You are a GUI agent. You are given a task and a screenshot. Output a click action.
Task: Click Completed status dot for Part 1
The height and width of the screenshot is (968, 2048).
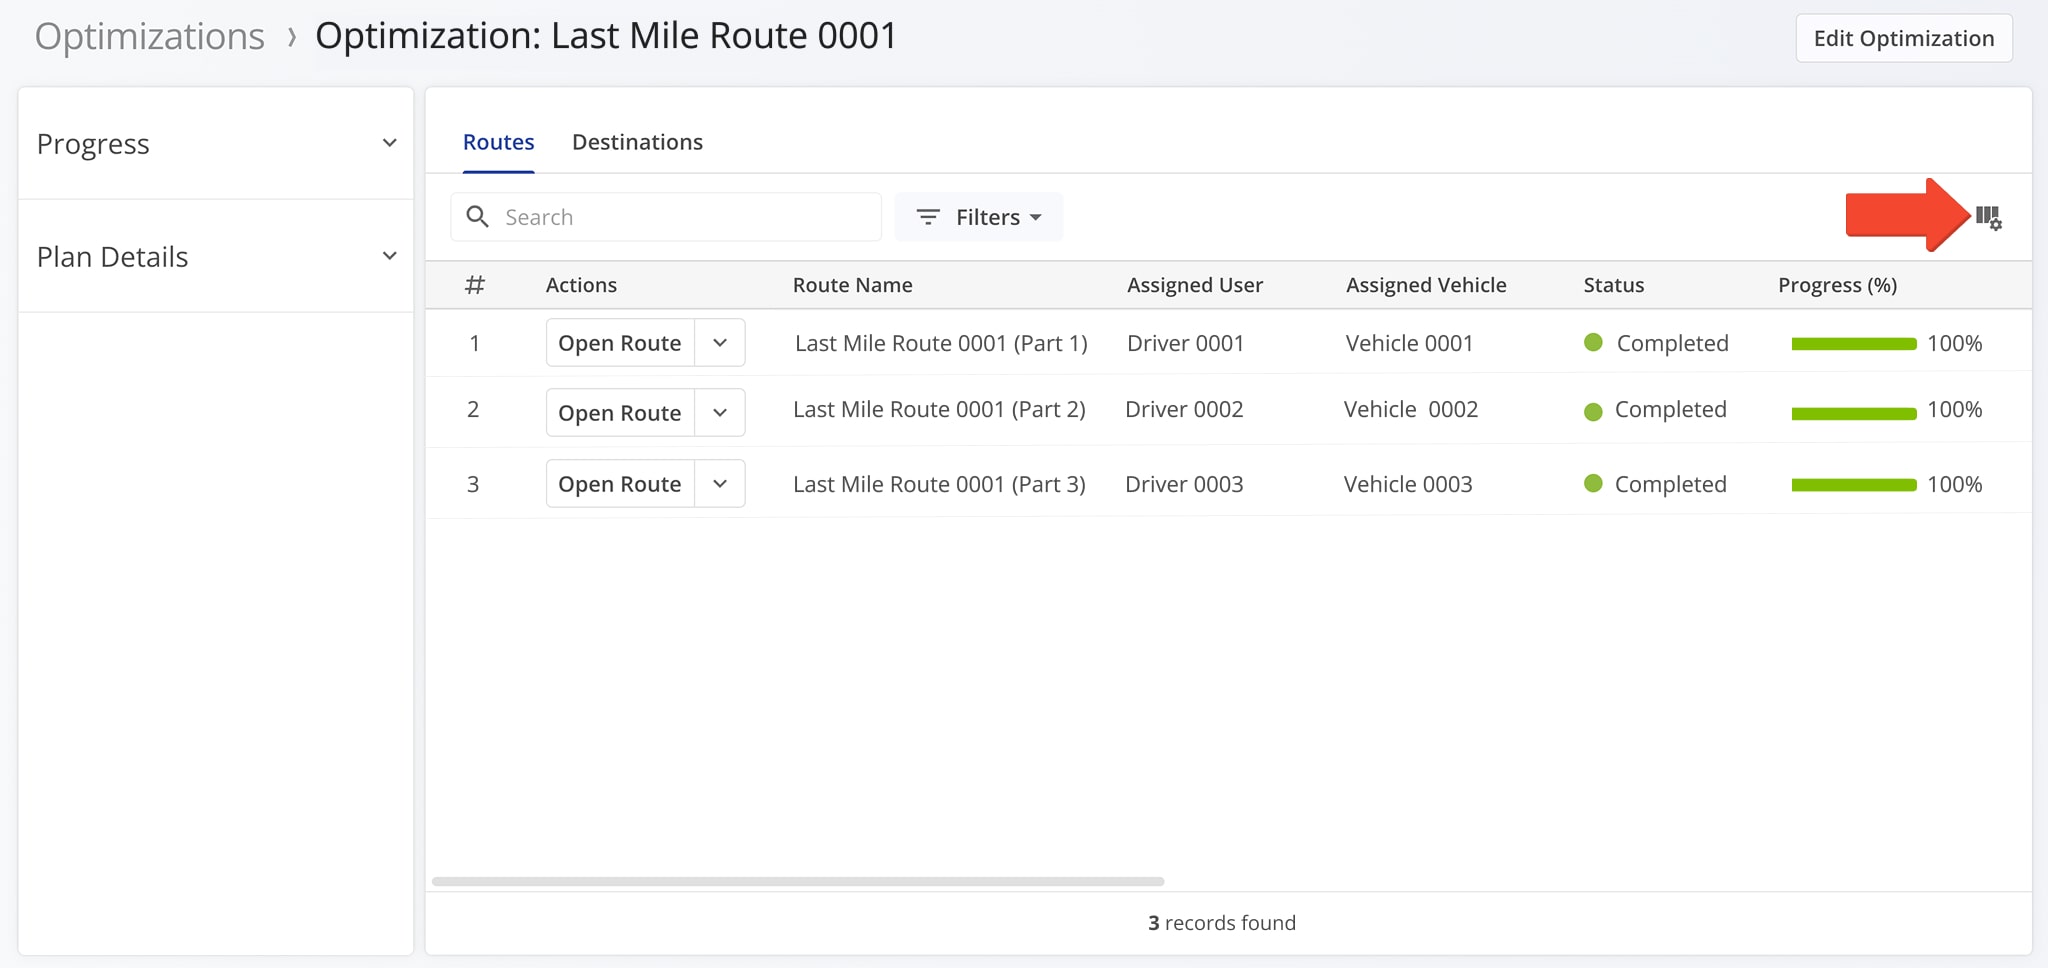tap(1594, 343)
